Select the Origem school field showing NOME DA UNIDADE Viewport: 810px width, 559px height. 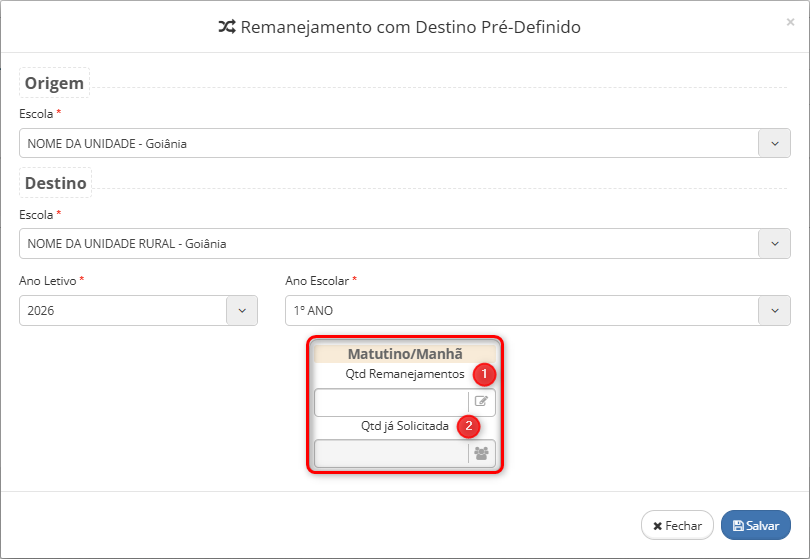[x=389, y=143]
